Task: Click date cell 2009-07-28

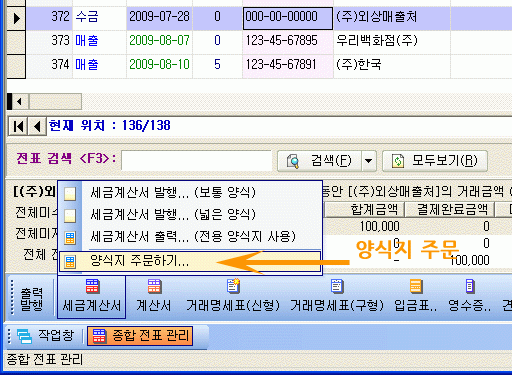Action: pyautogui.click(x=159, y=18)
